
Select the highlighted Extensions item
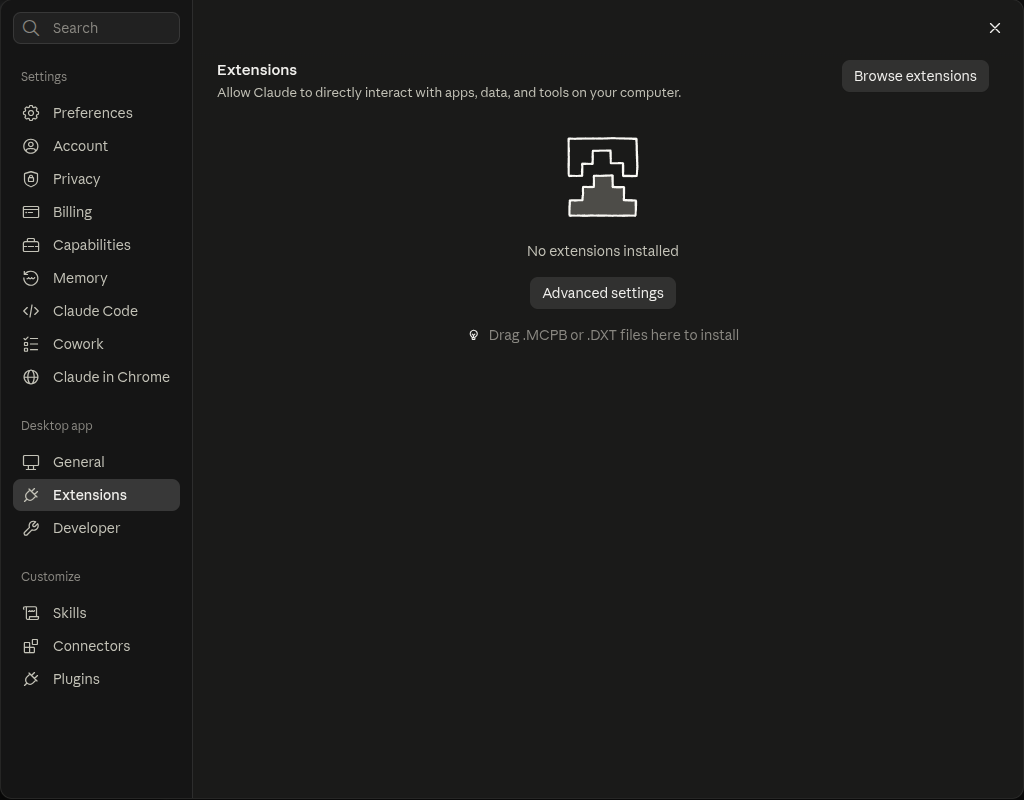point(97,495)
